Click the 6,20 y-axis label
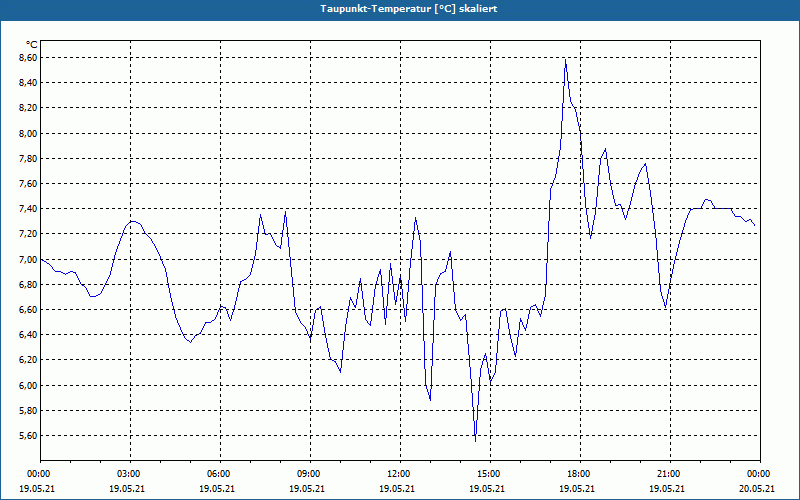Screen dimensions: 800x500 [29, 360]
